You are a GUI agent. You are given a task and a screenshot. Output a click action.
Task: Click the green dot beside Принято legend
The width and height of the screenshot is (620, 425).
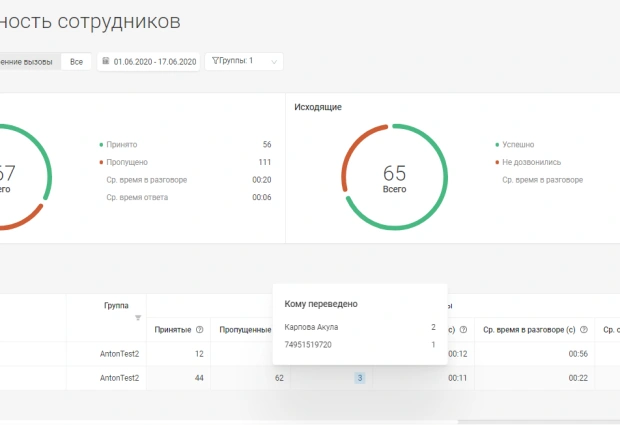pyautogui.click(x=101, y=144)
